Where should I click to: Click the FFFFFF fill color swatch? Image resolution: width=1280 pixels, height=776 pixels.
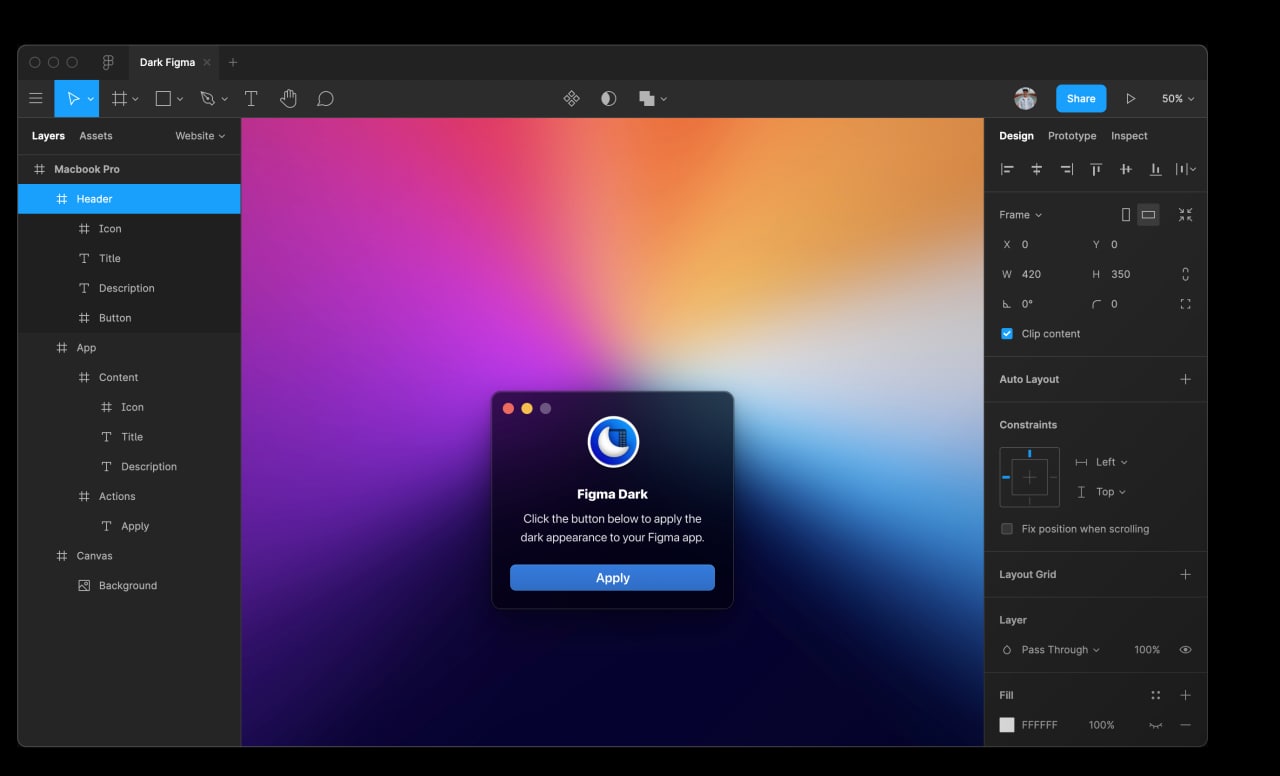1007,725
